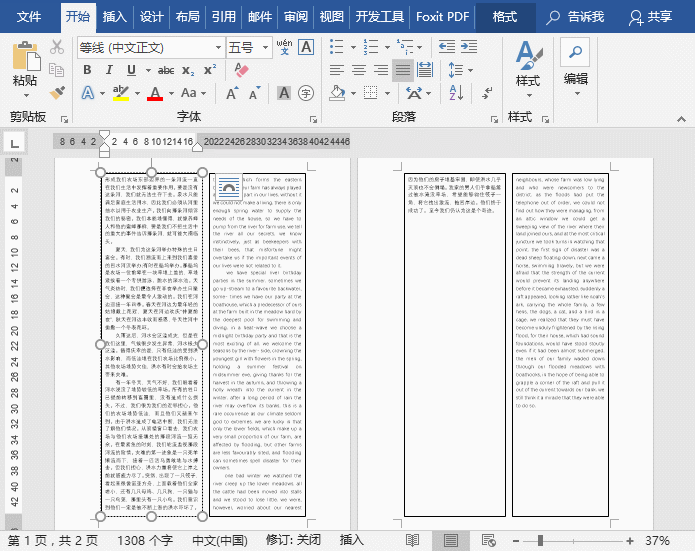Toggle Bold formatting
Viewport: 695px width, 551px height.
[x=87, y=70]
